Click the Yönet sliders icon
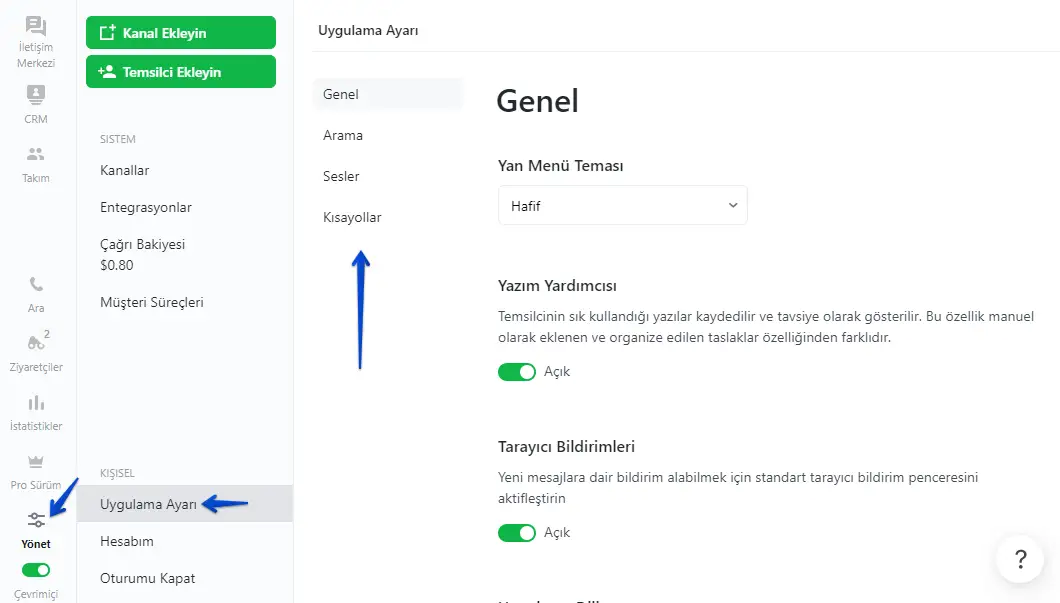The image size is (1060, 603). 36,520
